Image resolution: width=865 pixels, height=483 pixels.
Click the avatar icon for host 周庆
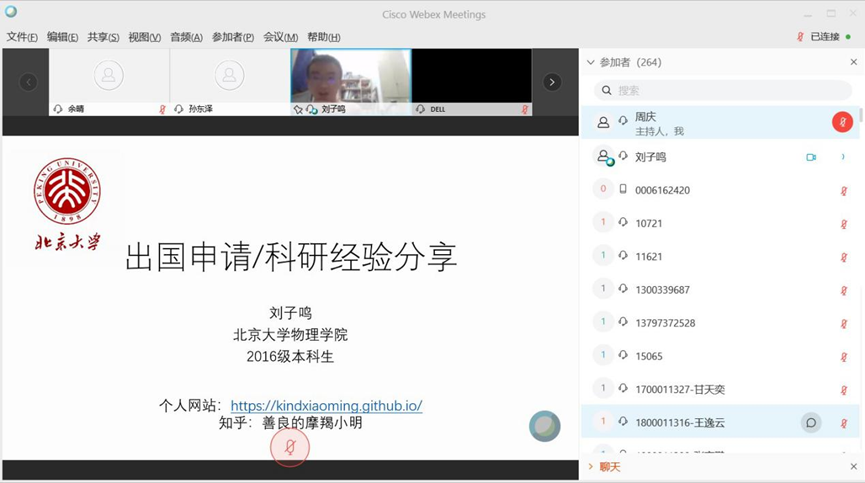pyautogui.click(x=603, y=123)
